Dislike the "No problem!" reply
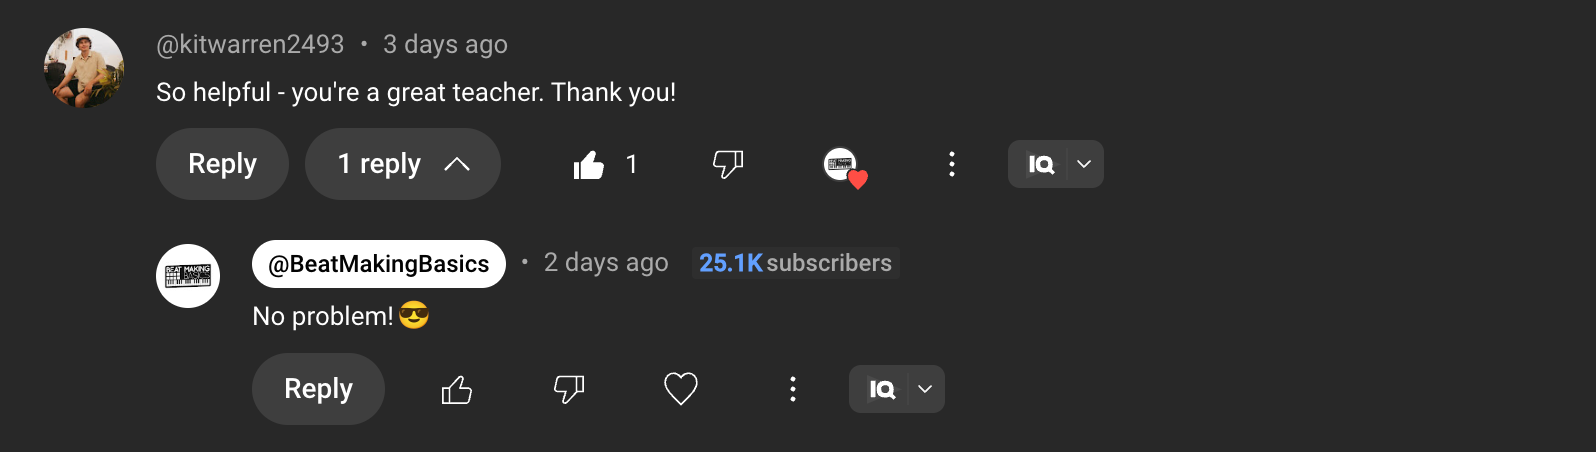The image size is (1596, 452). pyautogui.click(x=569, y=389)
